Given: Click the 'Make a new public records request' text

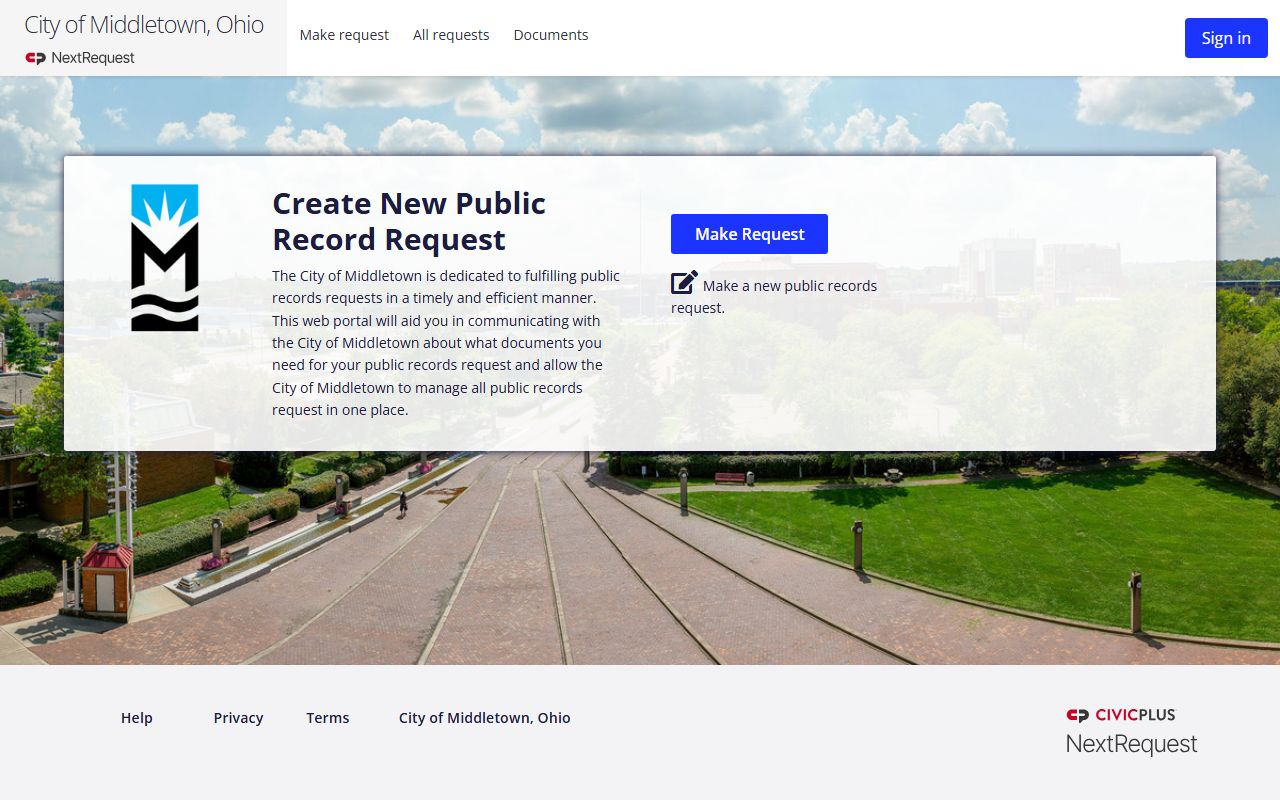Looking at the screenshot, I should [x=774, y=296].
